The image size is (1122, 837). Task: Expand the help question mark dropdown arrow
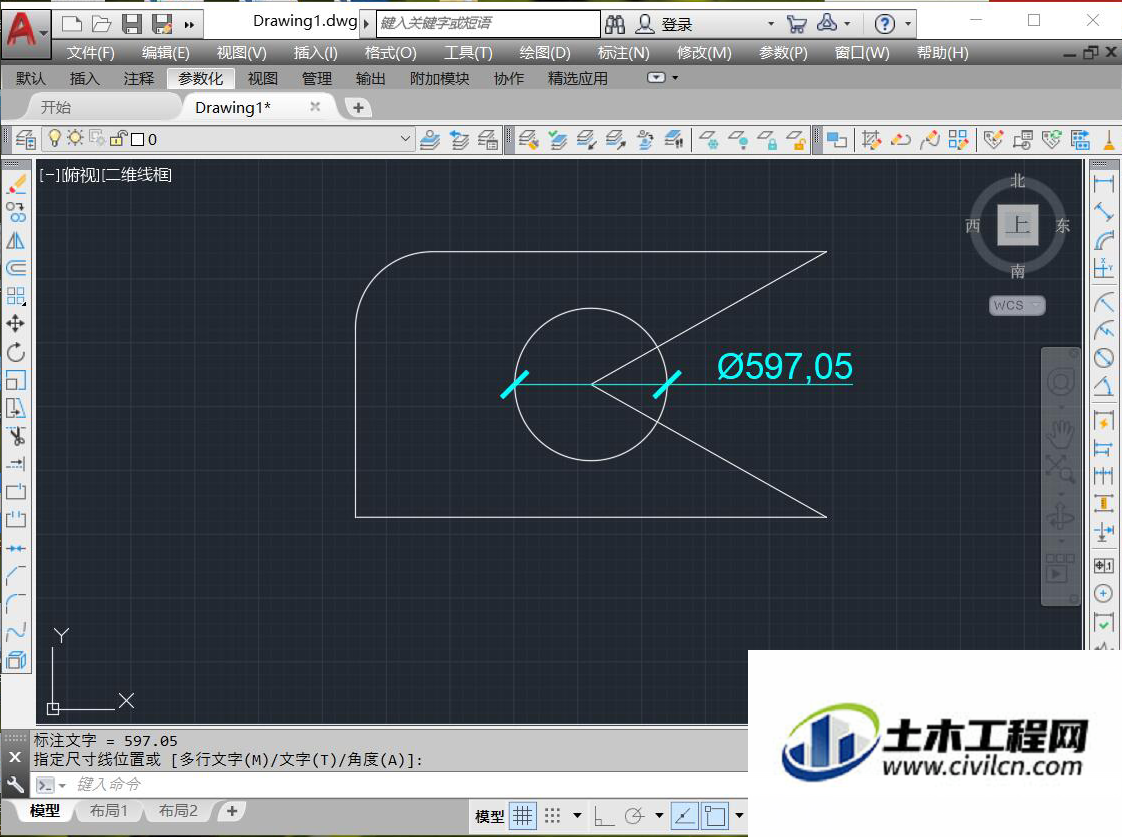[x=908, y=24]
